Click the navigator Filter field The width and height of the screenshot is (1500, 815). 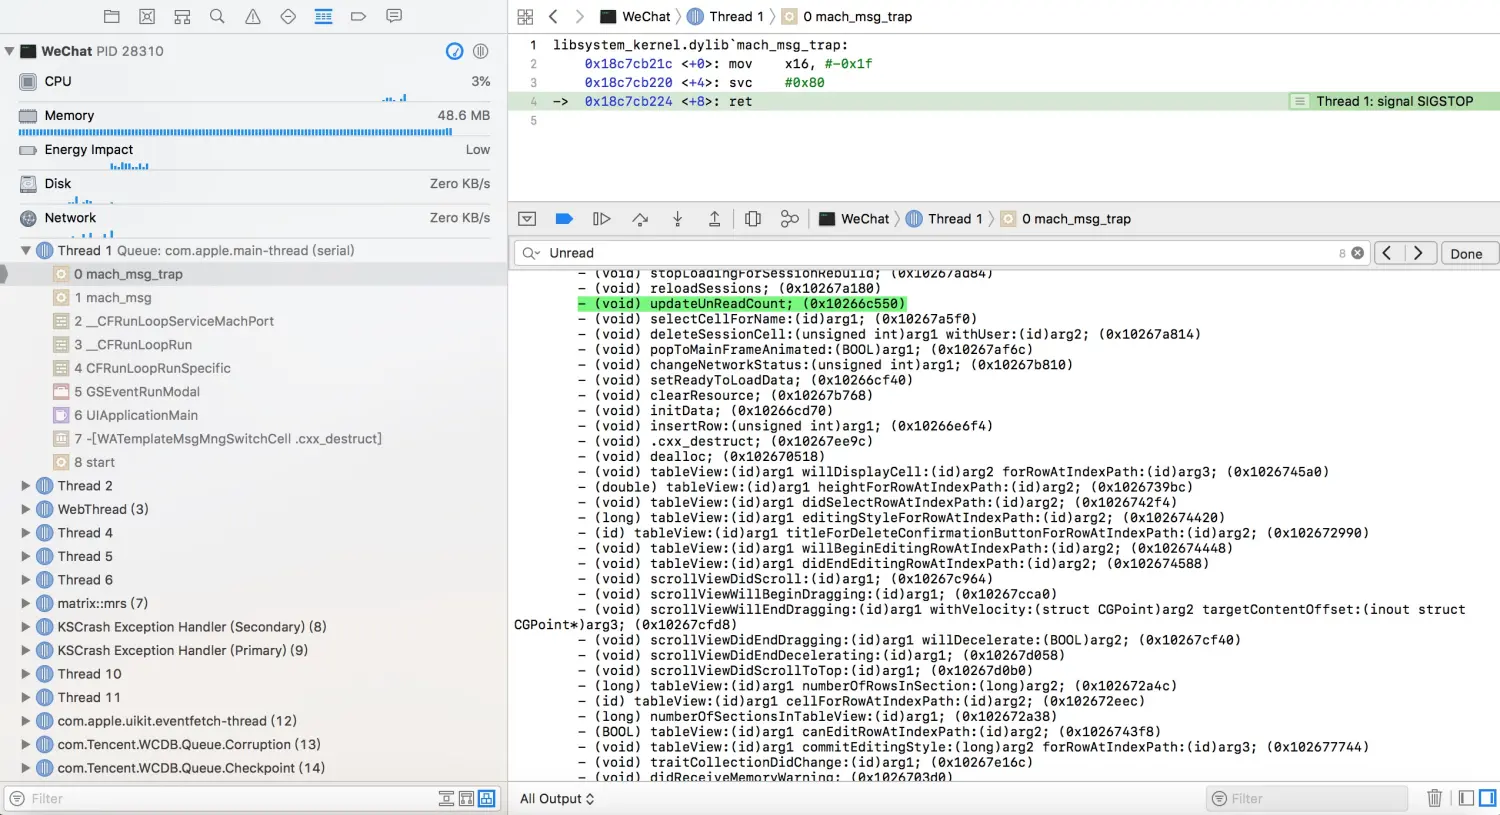click(x=220, y=799)
